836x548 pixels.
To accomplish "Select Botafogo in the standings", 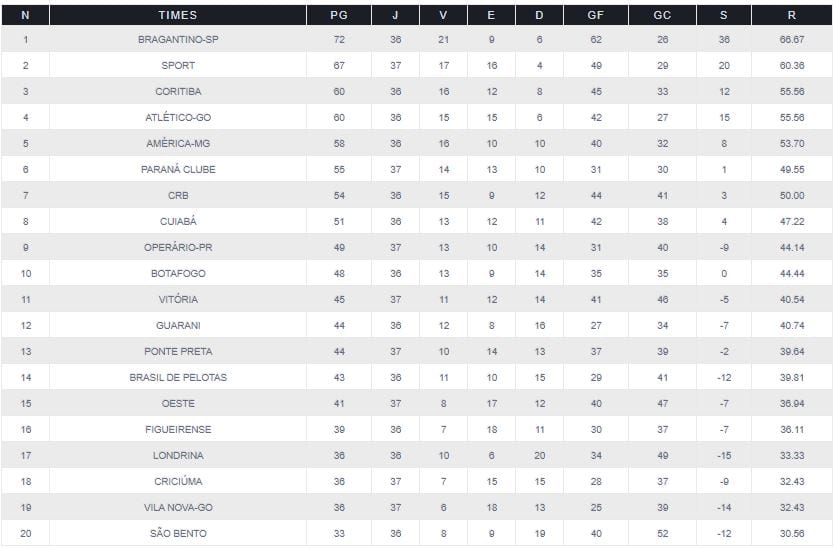I will click(178, 274).
